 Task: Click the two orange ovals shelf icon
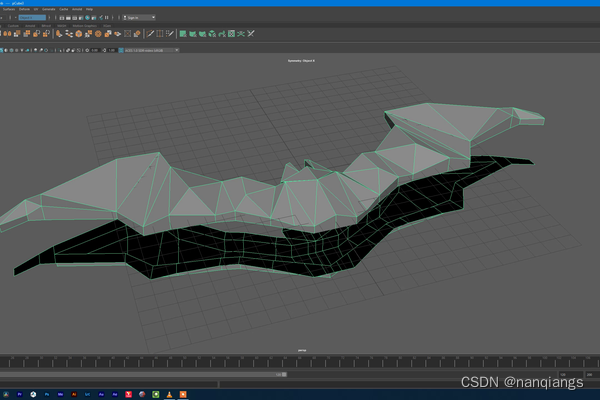7,34
